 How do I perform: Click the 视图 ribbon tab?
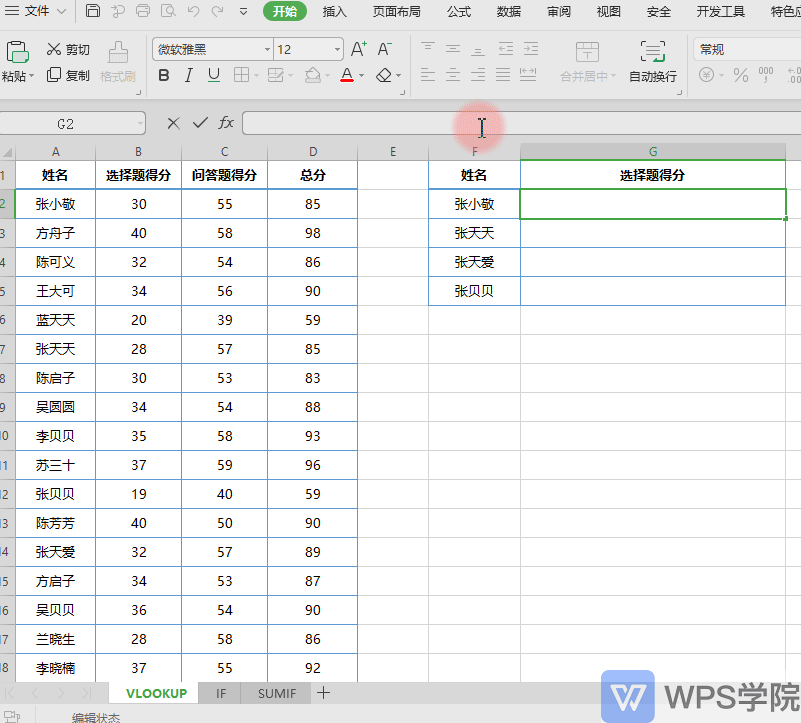point(608,11)
